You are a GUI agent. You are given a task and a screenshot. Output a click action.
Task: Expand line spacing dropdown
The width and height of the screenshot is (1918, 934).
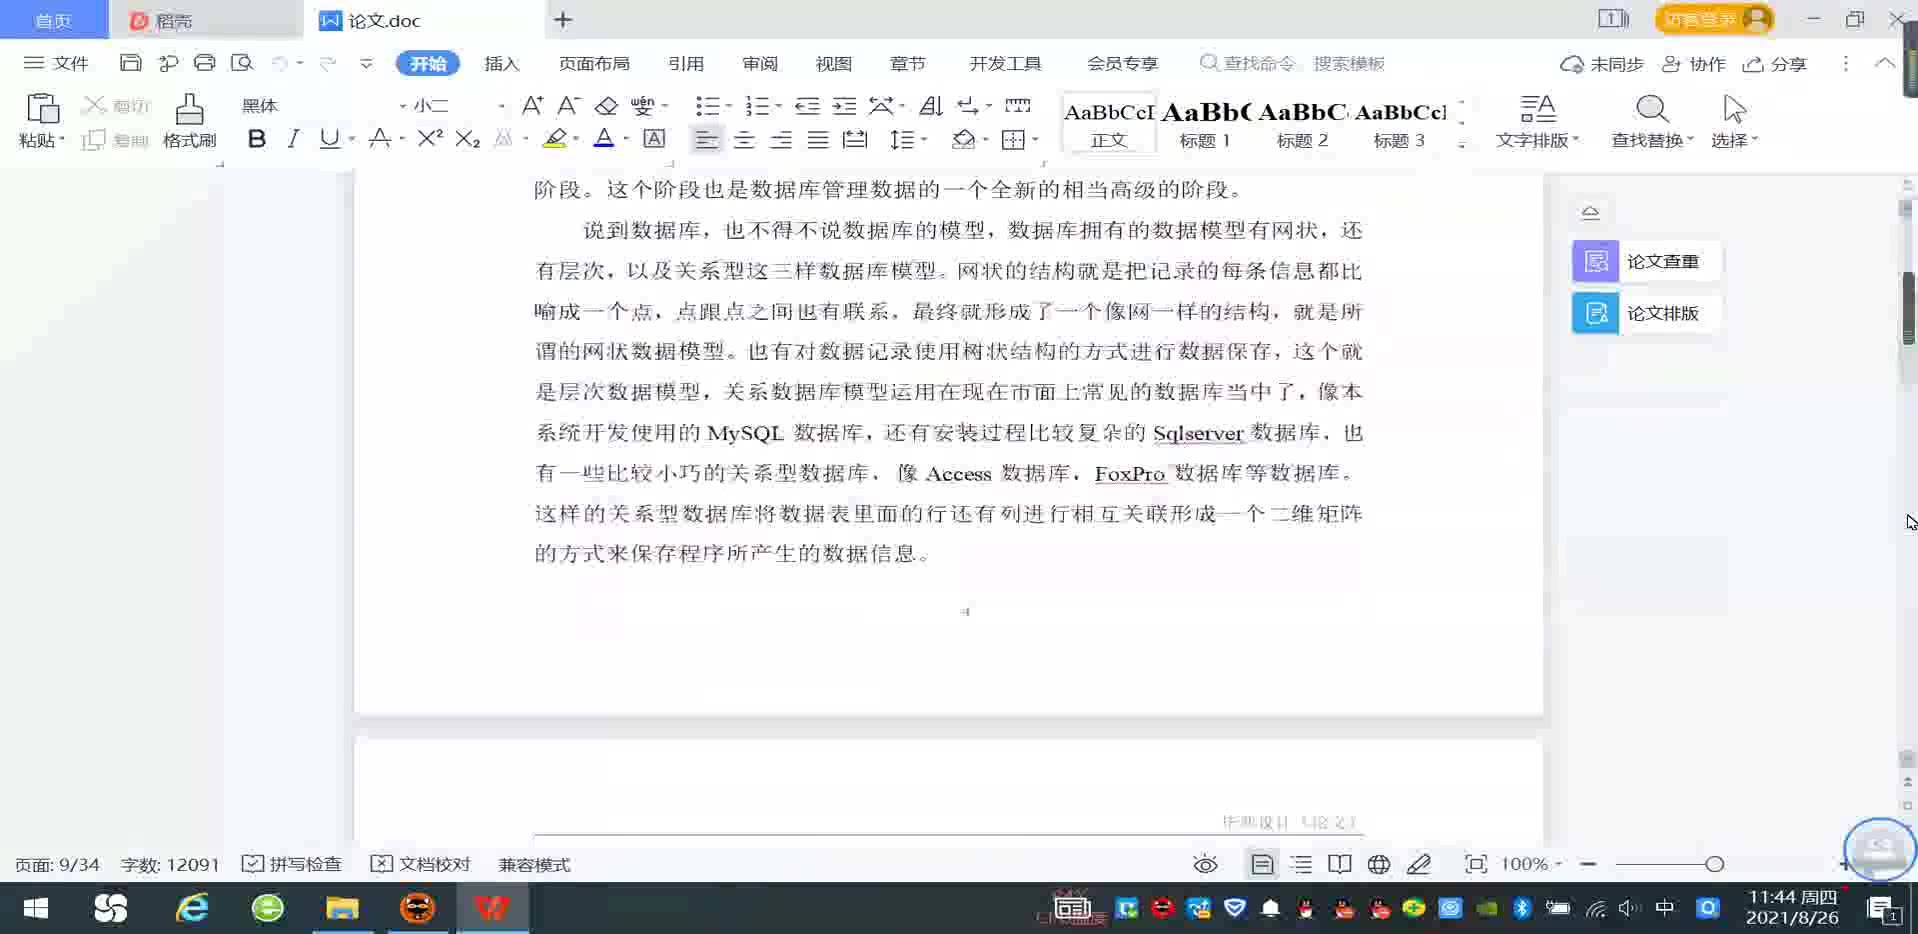click(x=924, y=139)
